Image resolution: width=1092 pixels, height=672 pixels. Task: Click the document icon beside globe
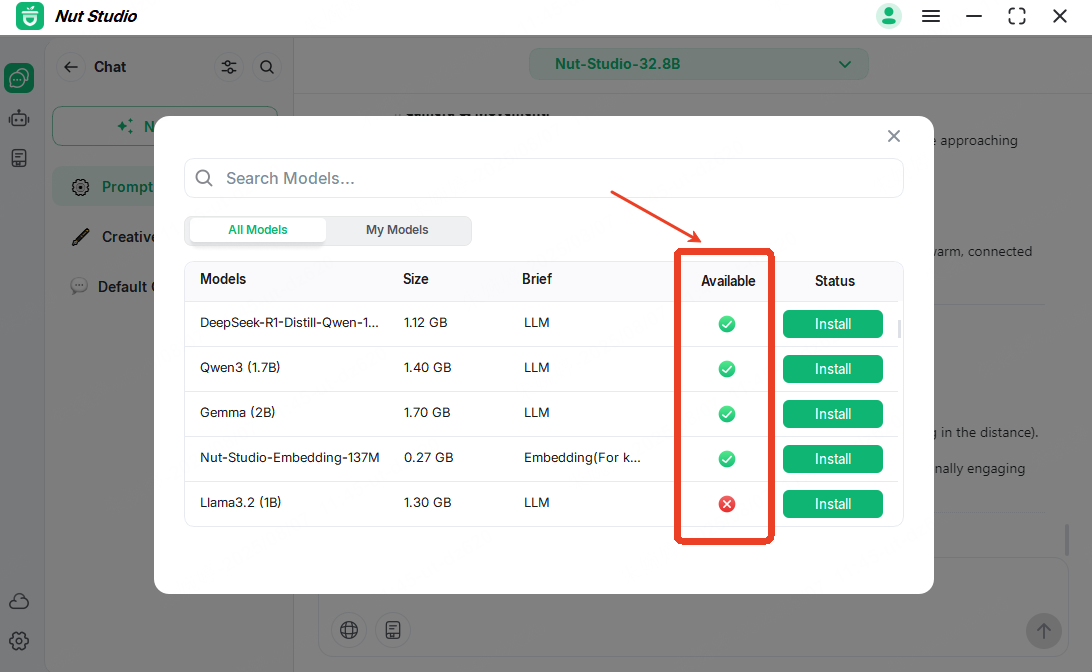pos(393,630)
